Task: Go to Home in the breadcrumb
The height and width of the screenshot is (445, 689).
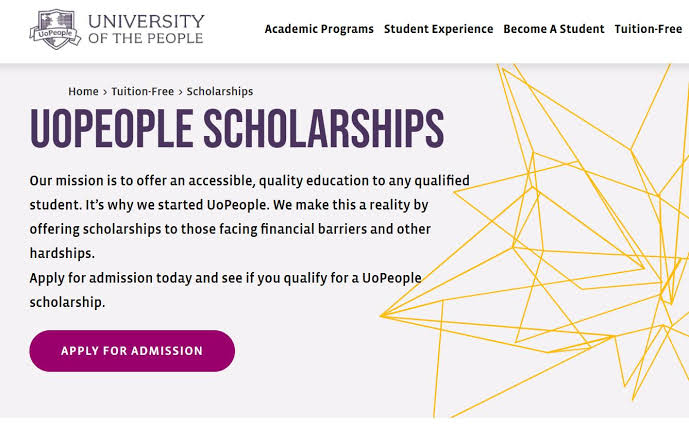Action: pos(83,91)
